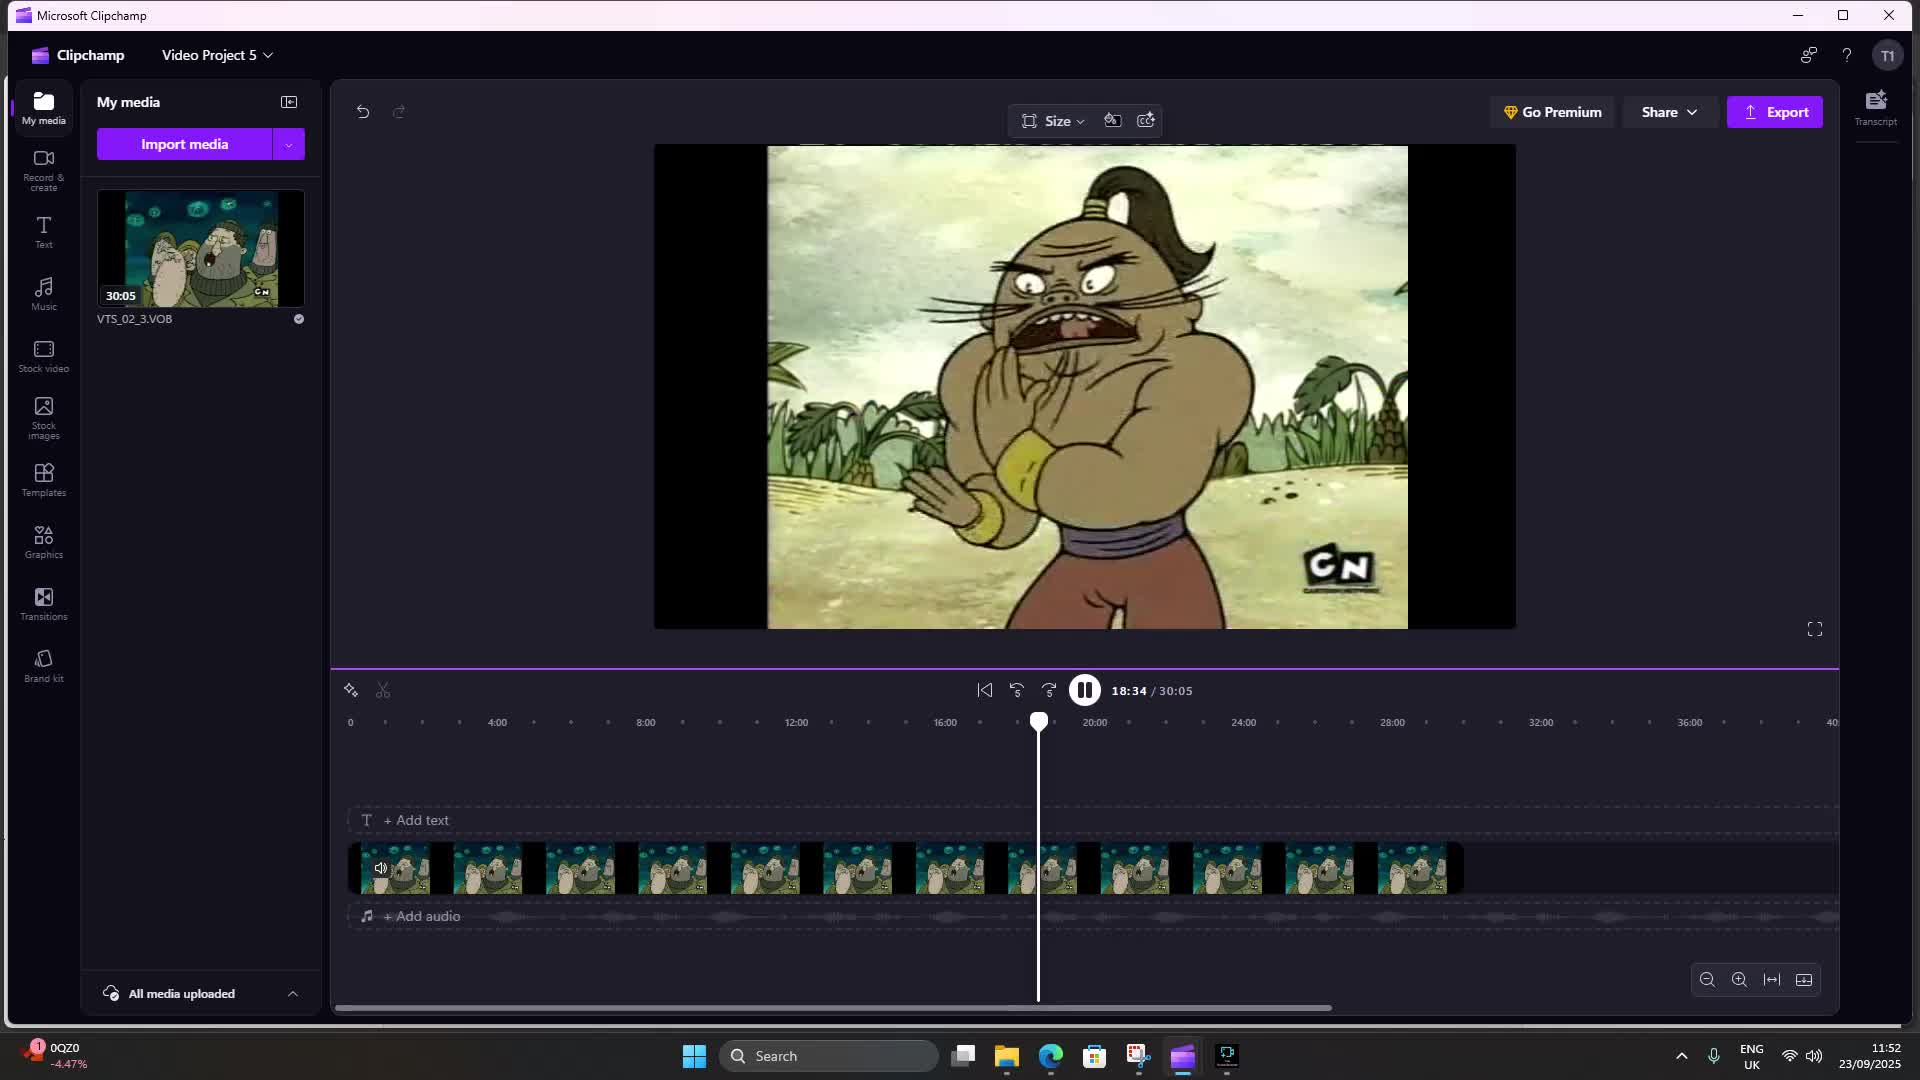Click the Export button
Screen dimensions: 1920x1080
1775,112
